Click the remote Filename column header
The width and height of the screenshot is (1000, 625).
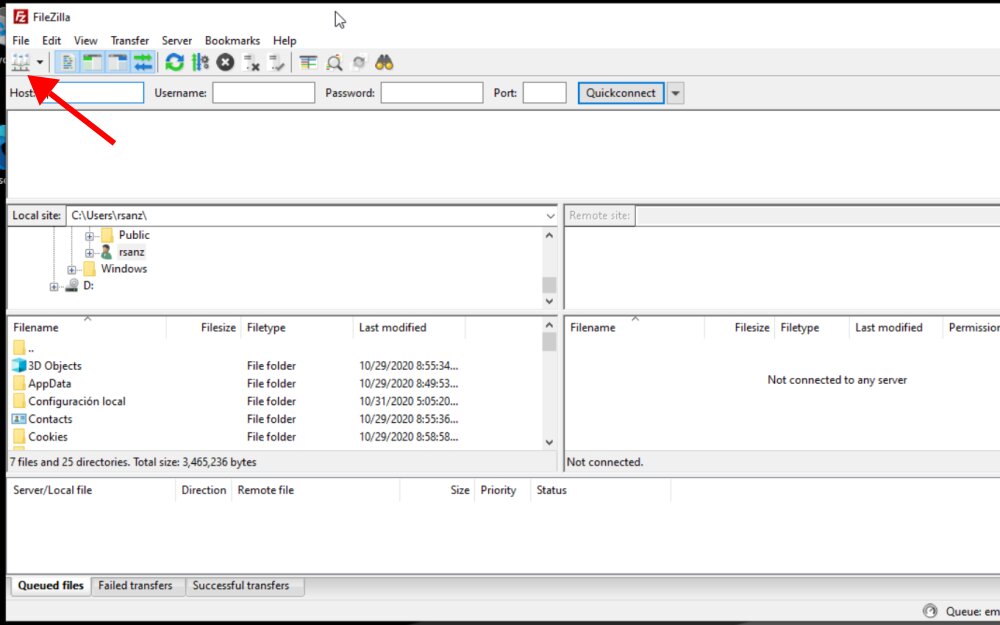(x=635, y=328)
